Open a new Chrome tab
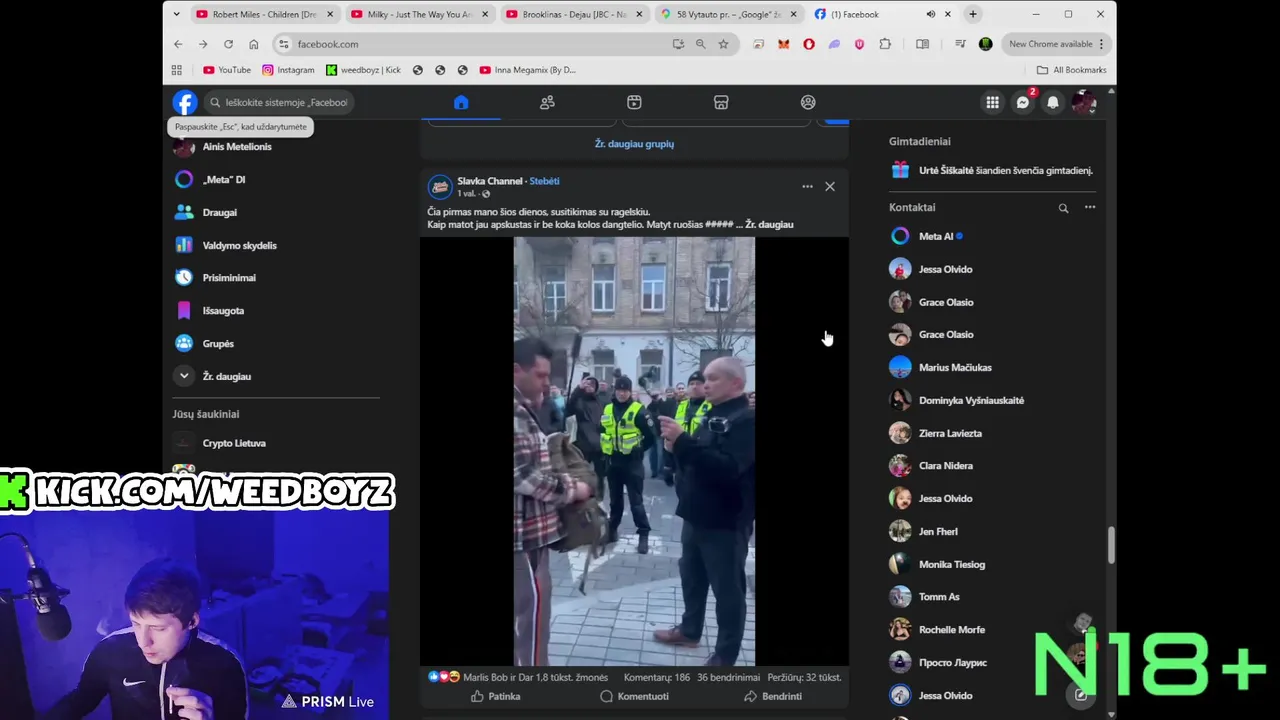This screenshot has height=720, width=1280. coord(973,14)
